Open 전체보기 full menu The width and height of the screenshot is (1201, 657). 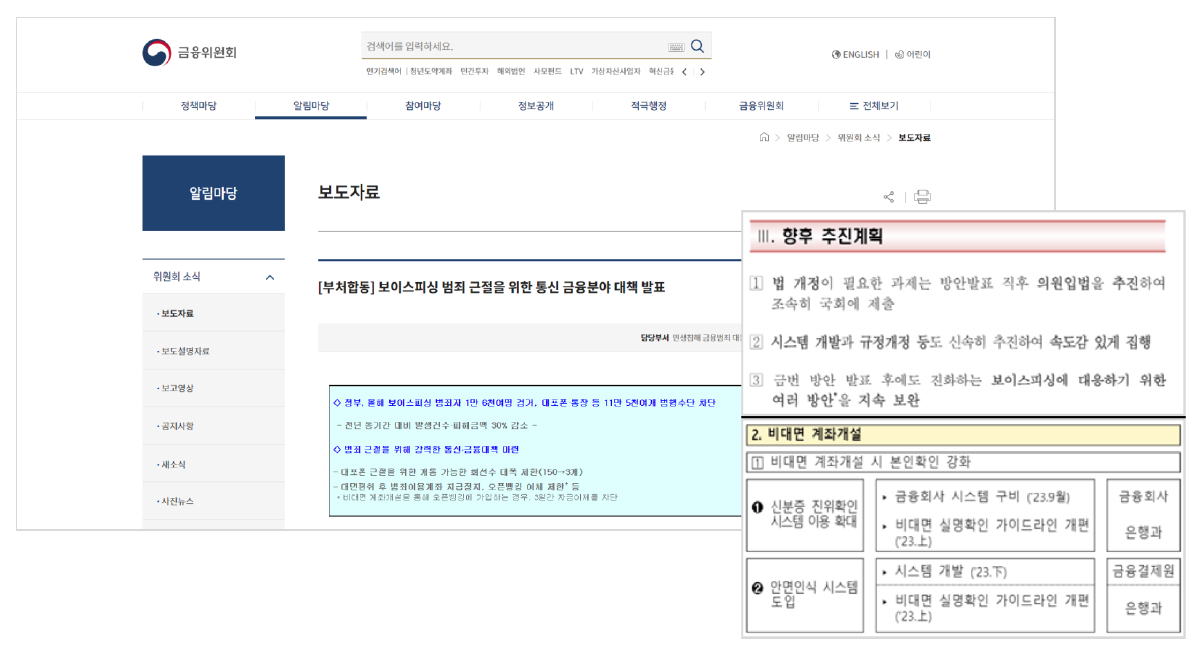(874, 106)
